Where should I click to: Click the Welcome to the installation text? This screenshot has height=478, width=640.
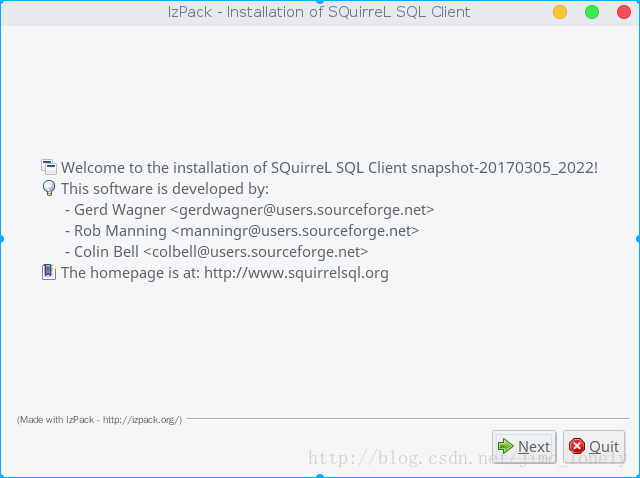329,168
